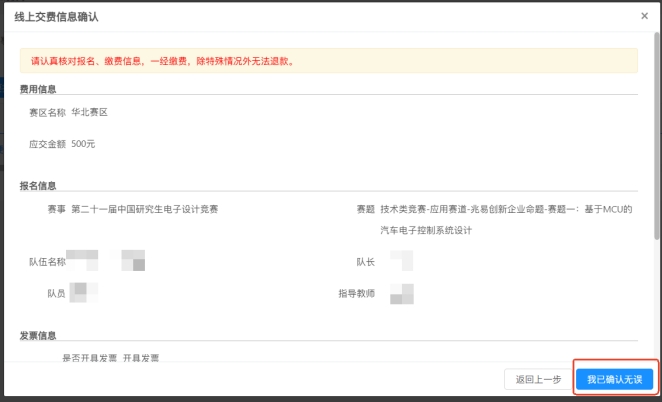This screenshot has width=662, height=402.
Task: Go back with 返回上一步 button
Action: 537,379
